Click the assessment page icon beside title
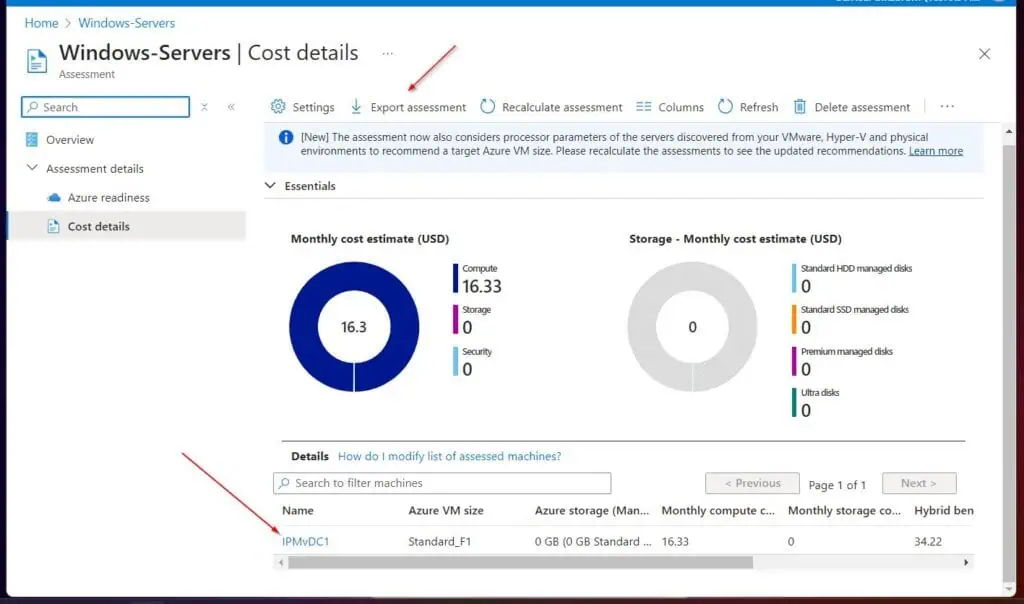This screenshot has width=1024, height=604. (37, 61)
